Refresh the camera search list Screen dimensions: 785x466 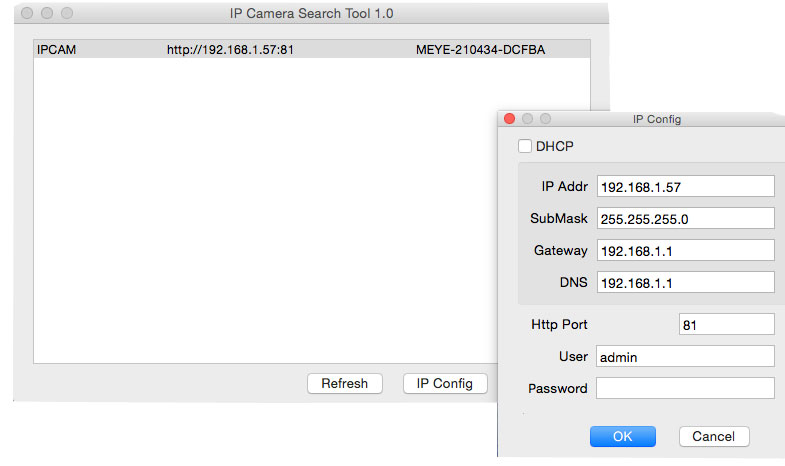pos(344,383)
